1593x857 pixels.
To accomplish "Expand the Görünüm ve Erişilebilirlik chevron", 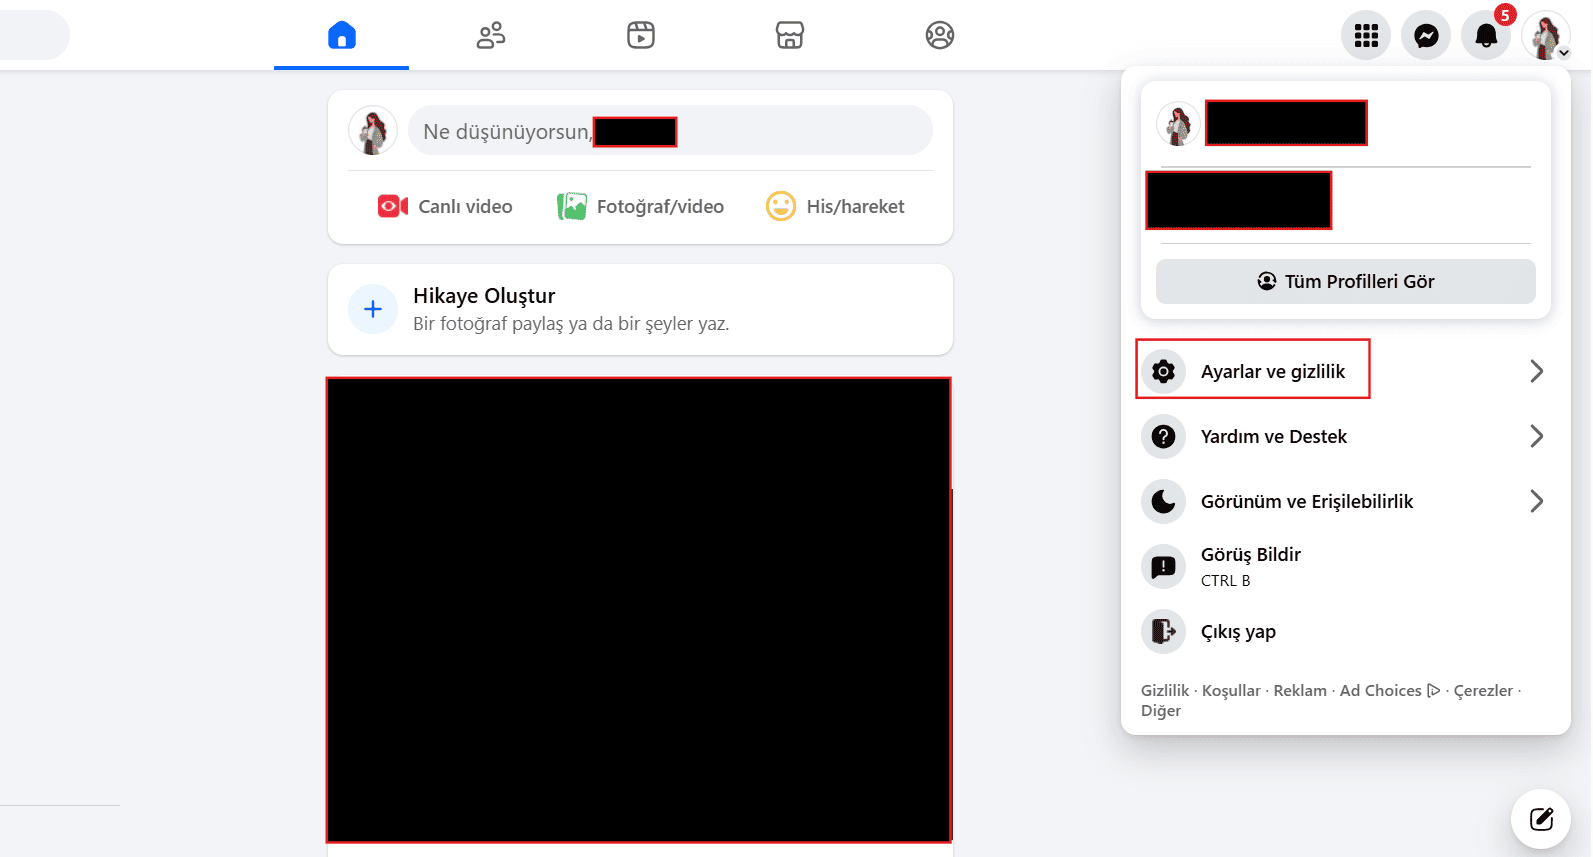I will pyautogui.click(x=1537, y=501).
